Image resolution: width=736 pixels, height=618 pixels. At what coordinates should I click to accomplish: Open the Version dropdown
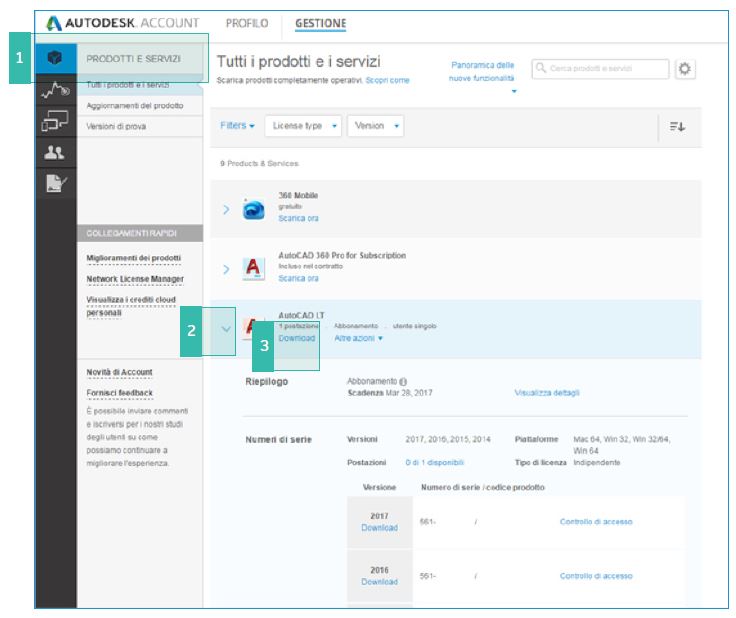click(376, 126)
